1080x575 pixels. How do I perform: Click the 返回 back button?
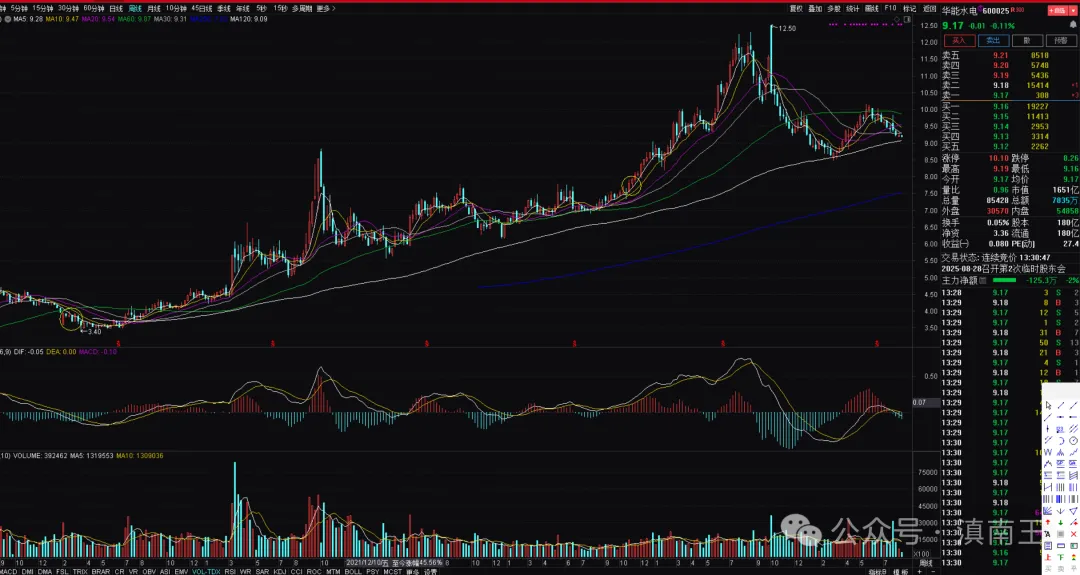(x=929, y=8)
